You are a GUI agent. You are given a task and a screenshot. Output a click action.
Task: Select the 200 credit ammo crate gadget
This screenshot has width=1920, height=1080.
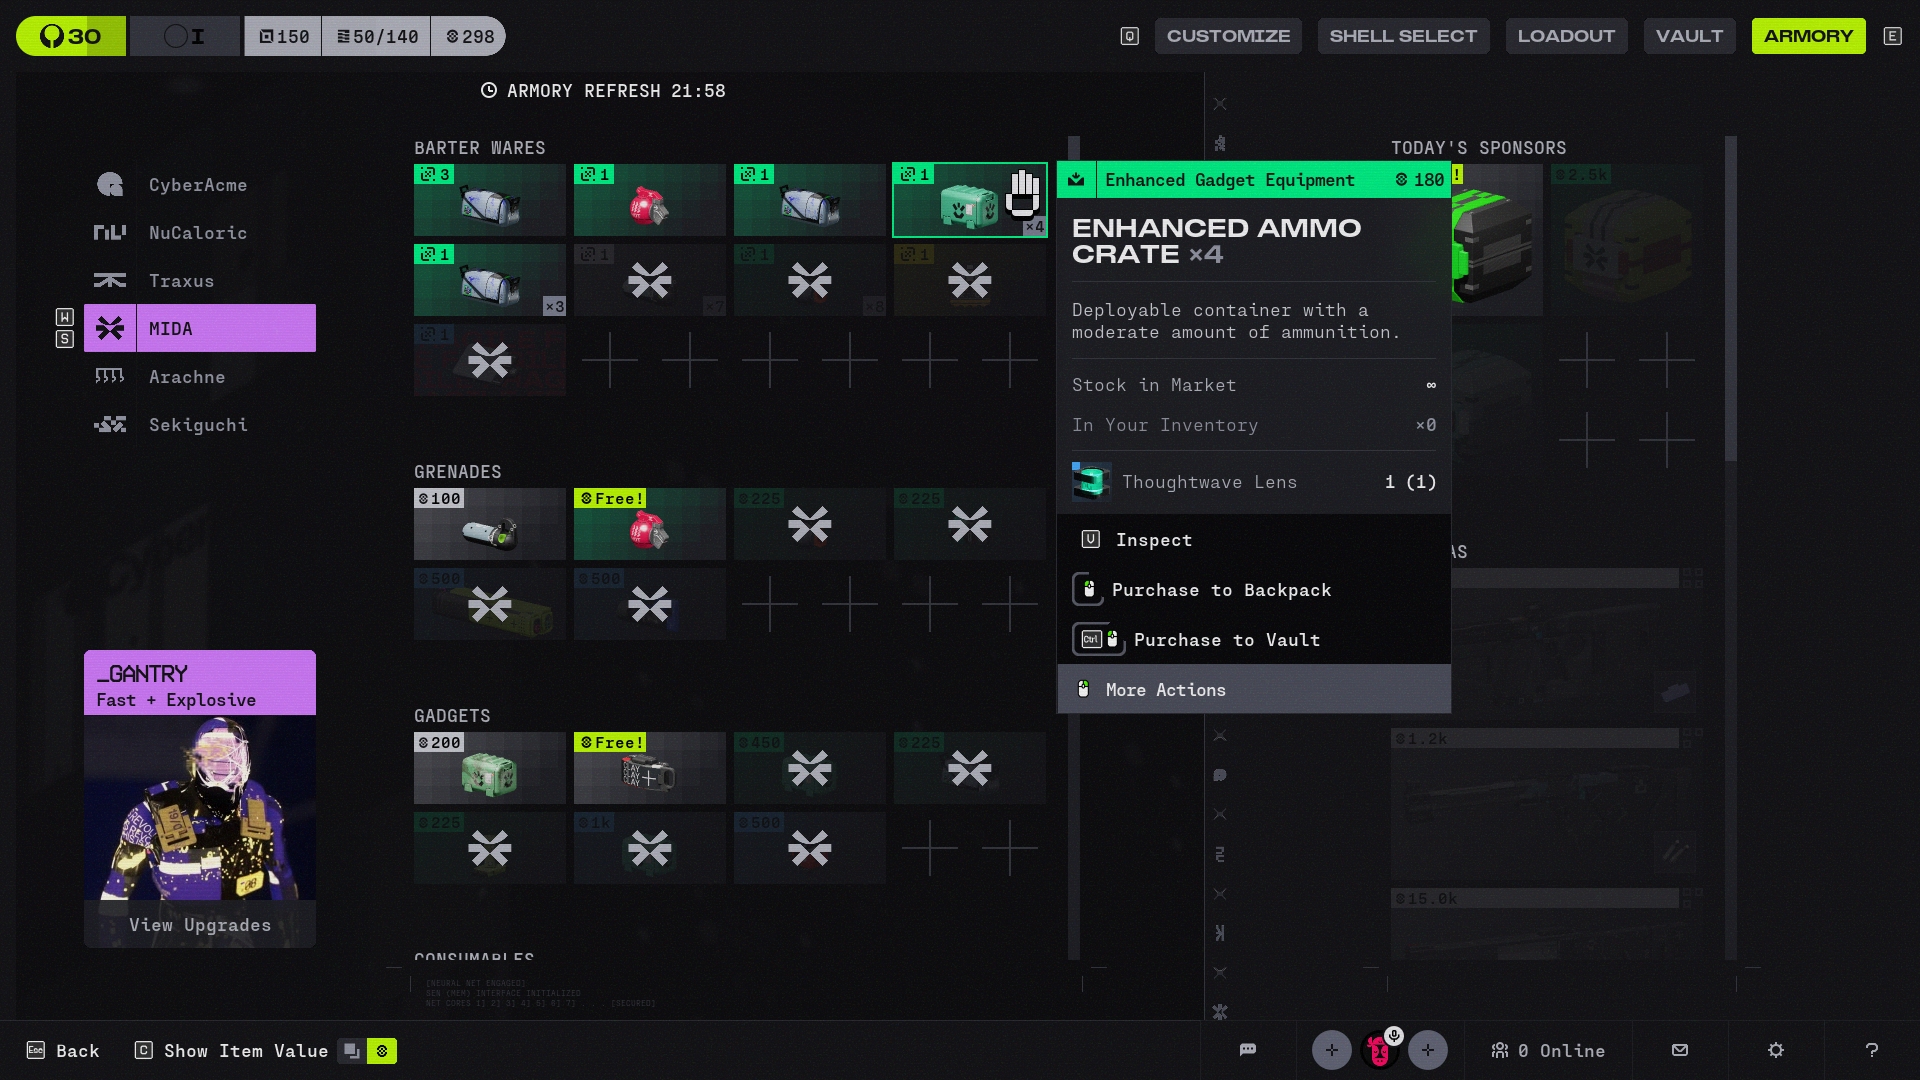tap(489, 769)
